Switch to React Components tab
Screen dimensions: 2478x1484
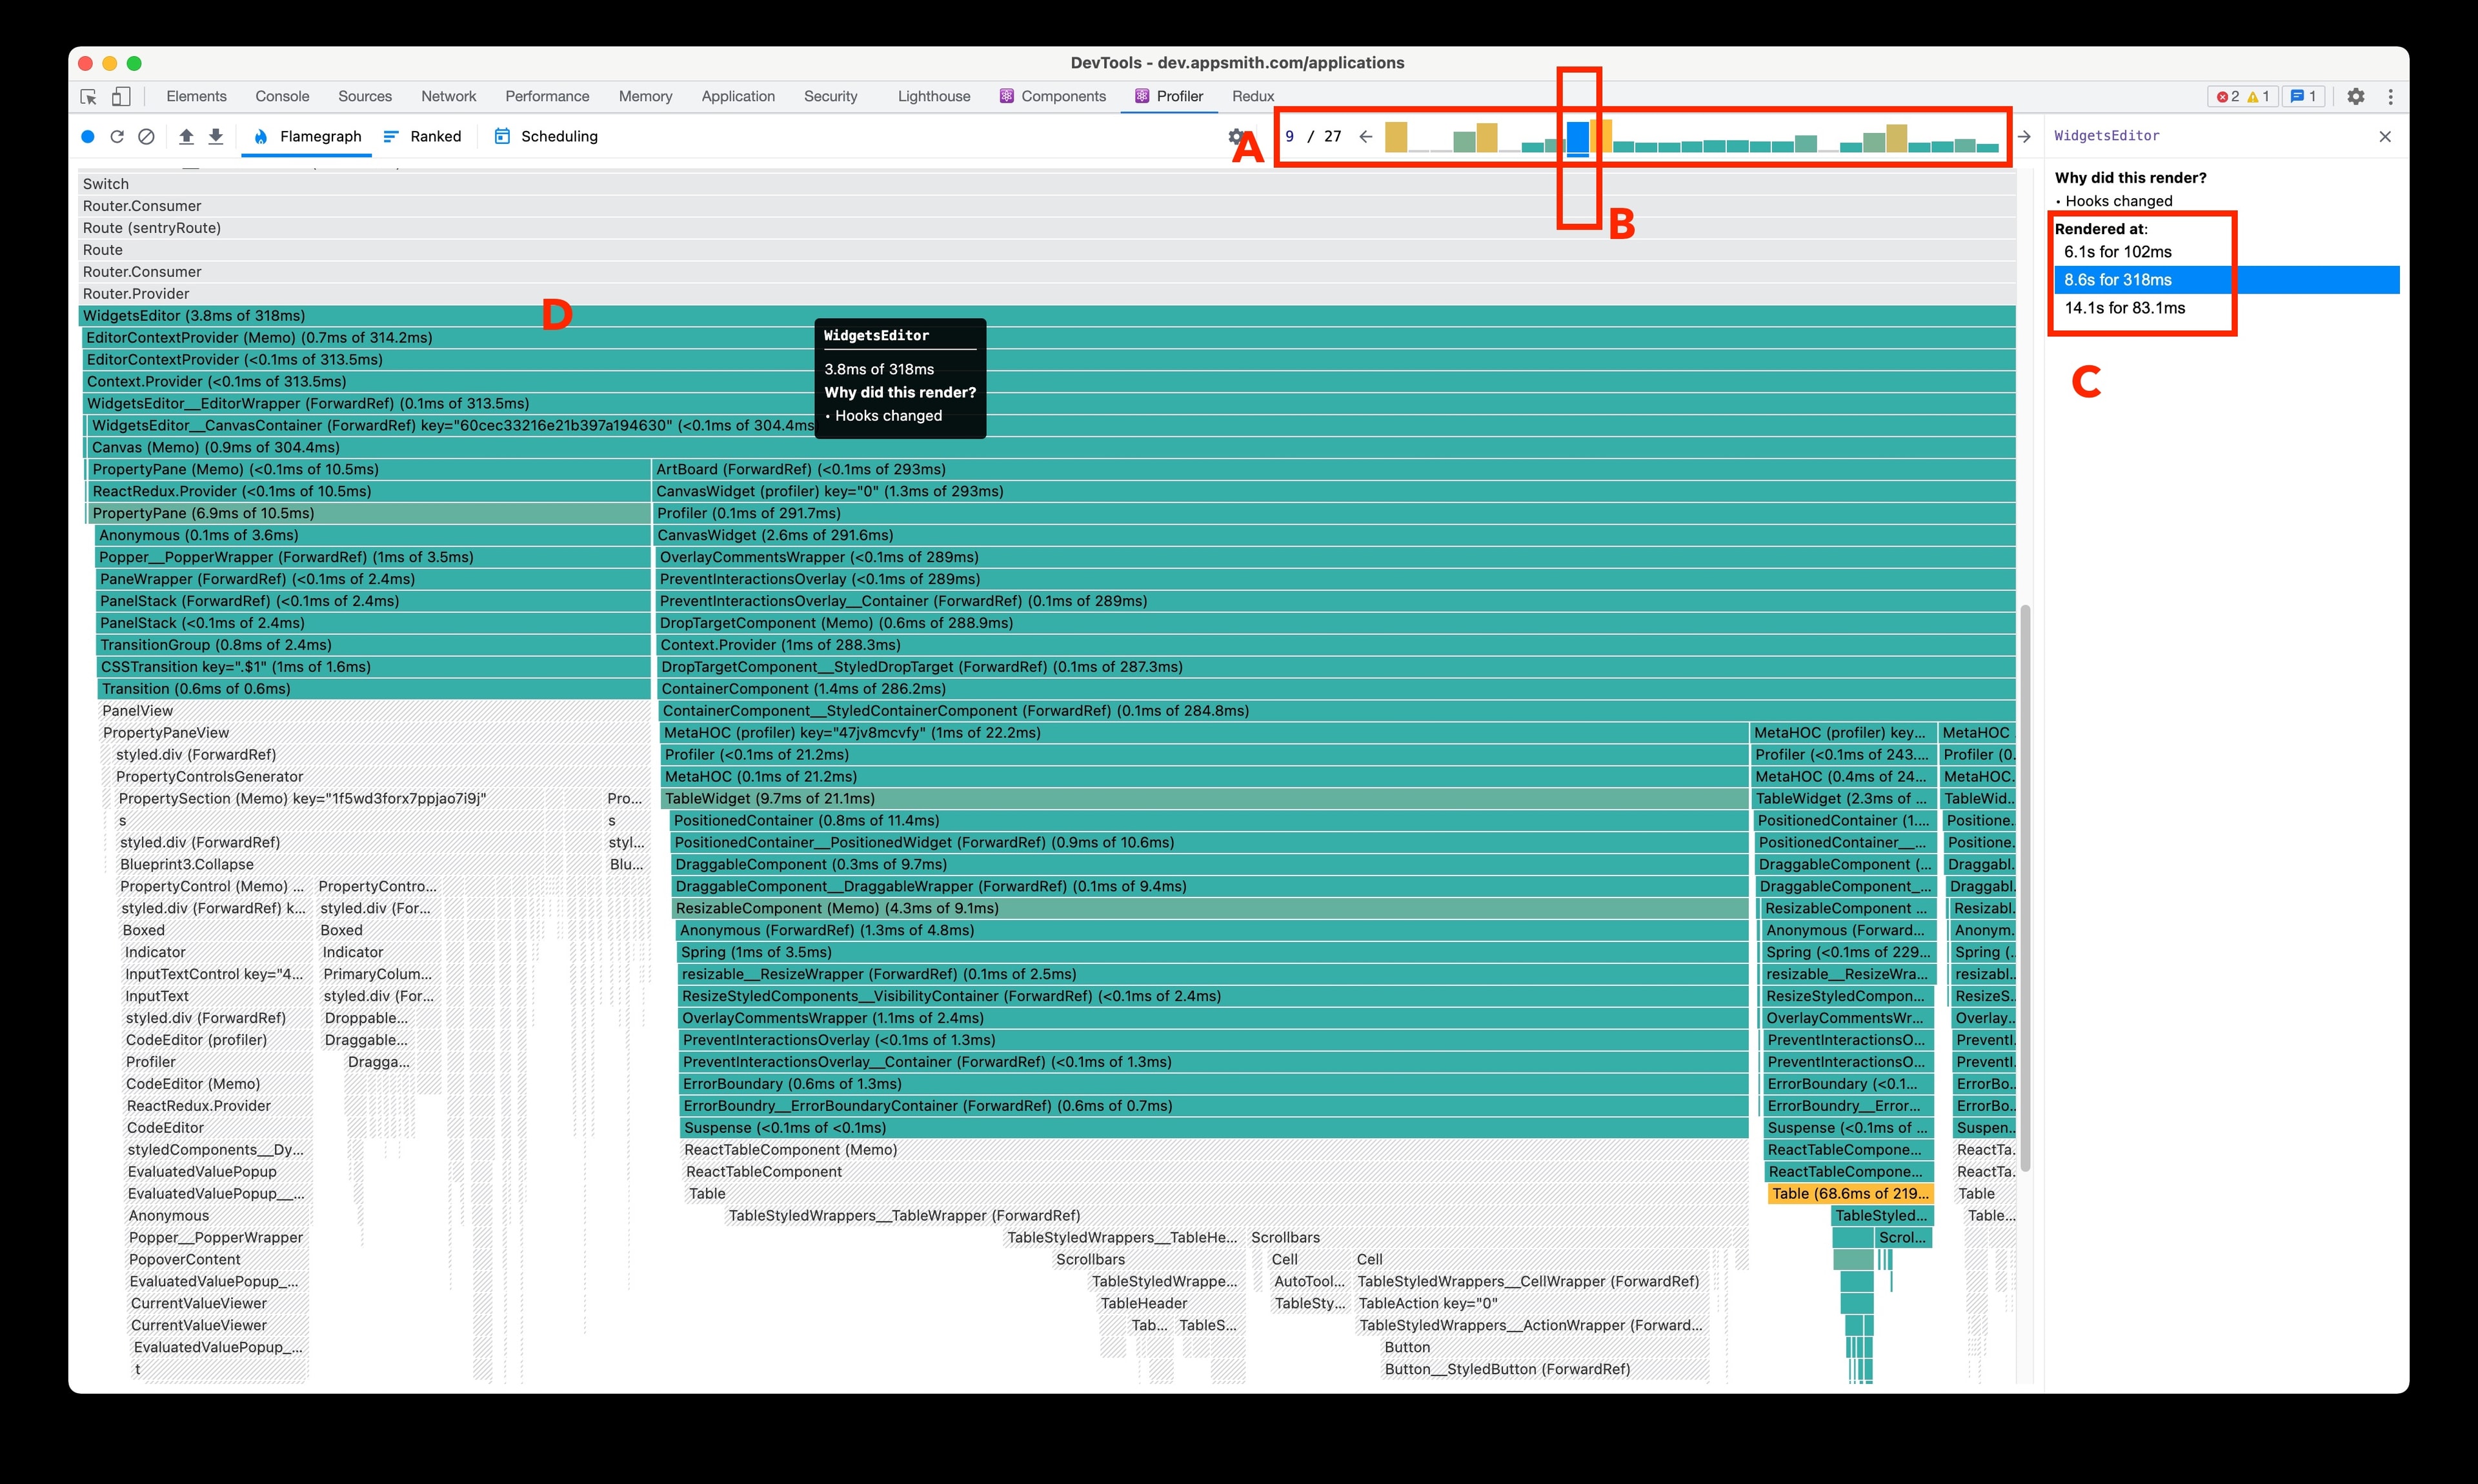1052,97
